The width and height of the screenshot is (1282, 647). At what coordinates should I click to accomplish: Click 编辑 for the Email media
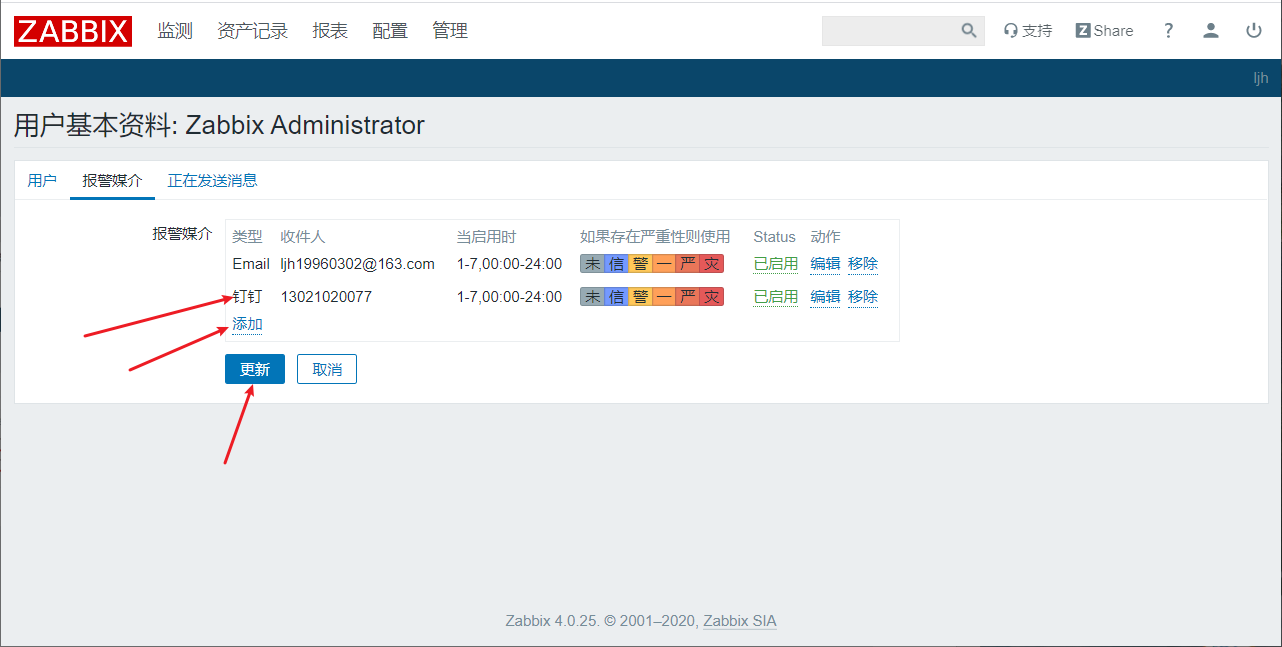pos(825,264)
